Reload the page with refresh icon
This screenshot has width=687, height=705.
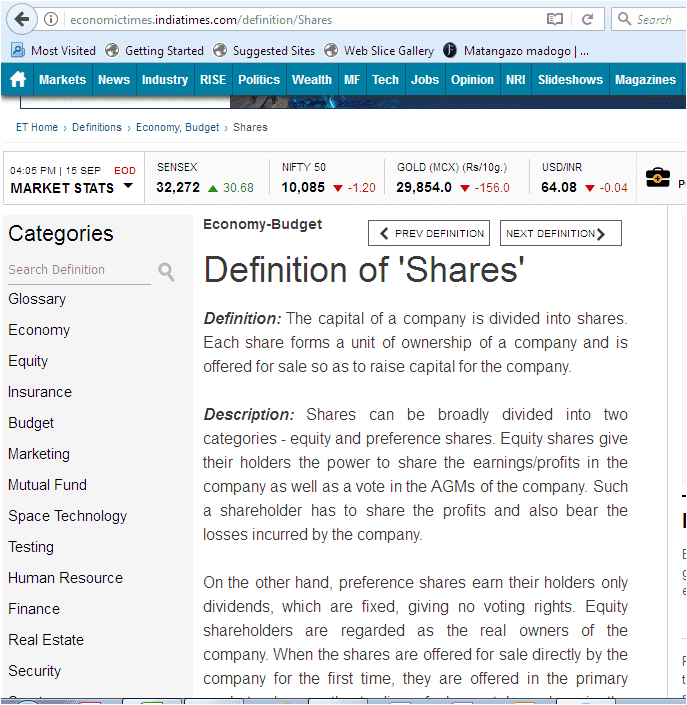[587, 19]
